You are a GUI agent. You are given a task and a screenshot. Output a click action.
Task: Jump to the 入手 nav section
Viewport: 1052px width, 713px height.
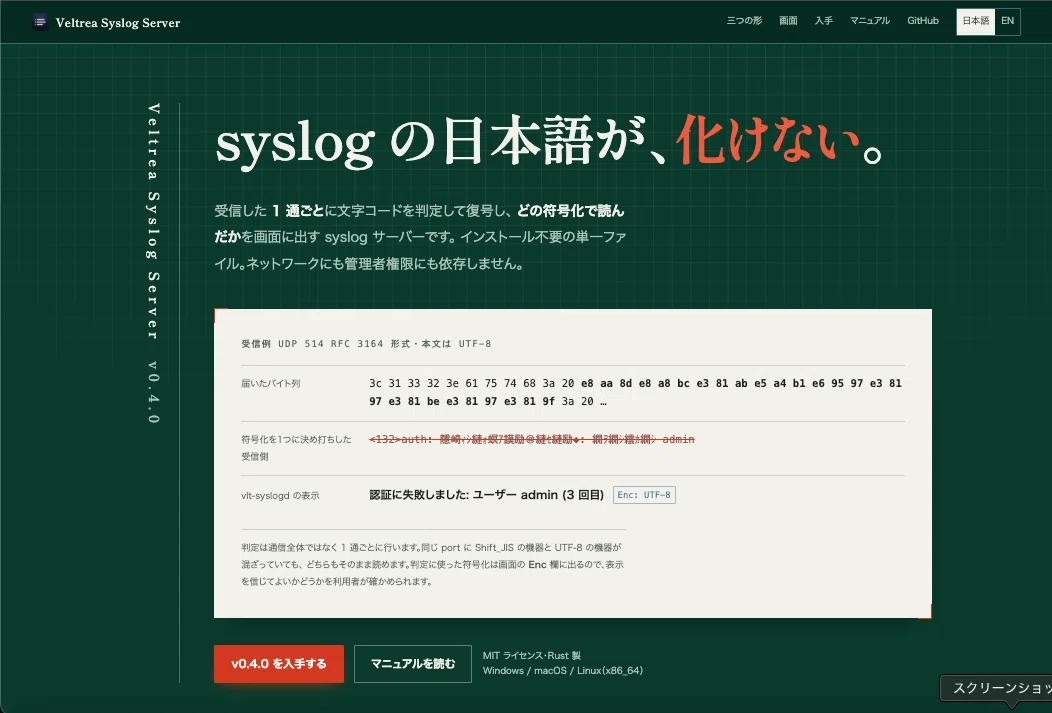point(824,21)
